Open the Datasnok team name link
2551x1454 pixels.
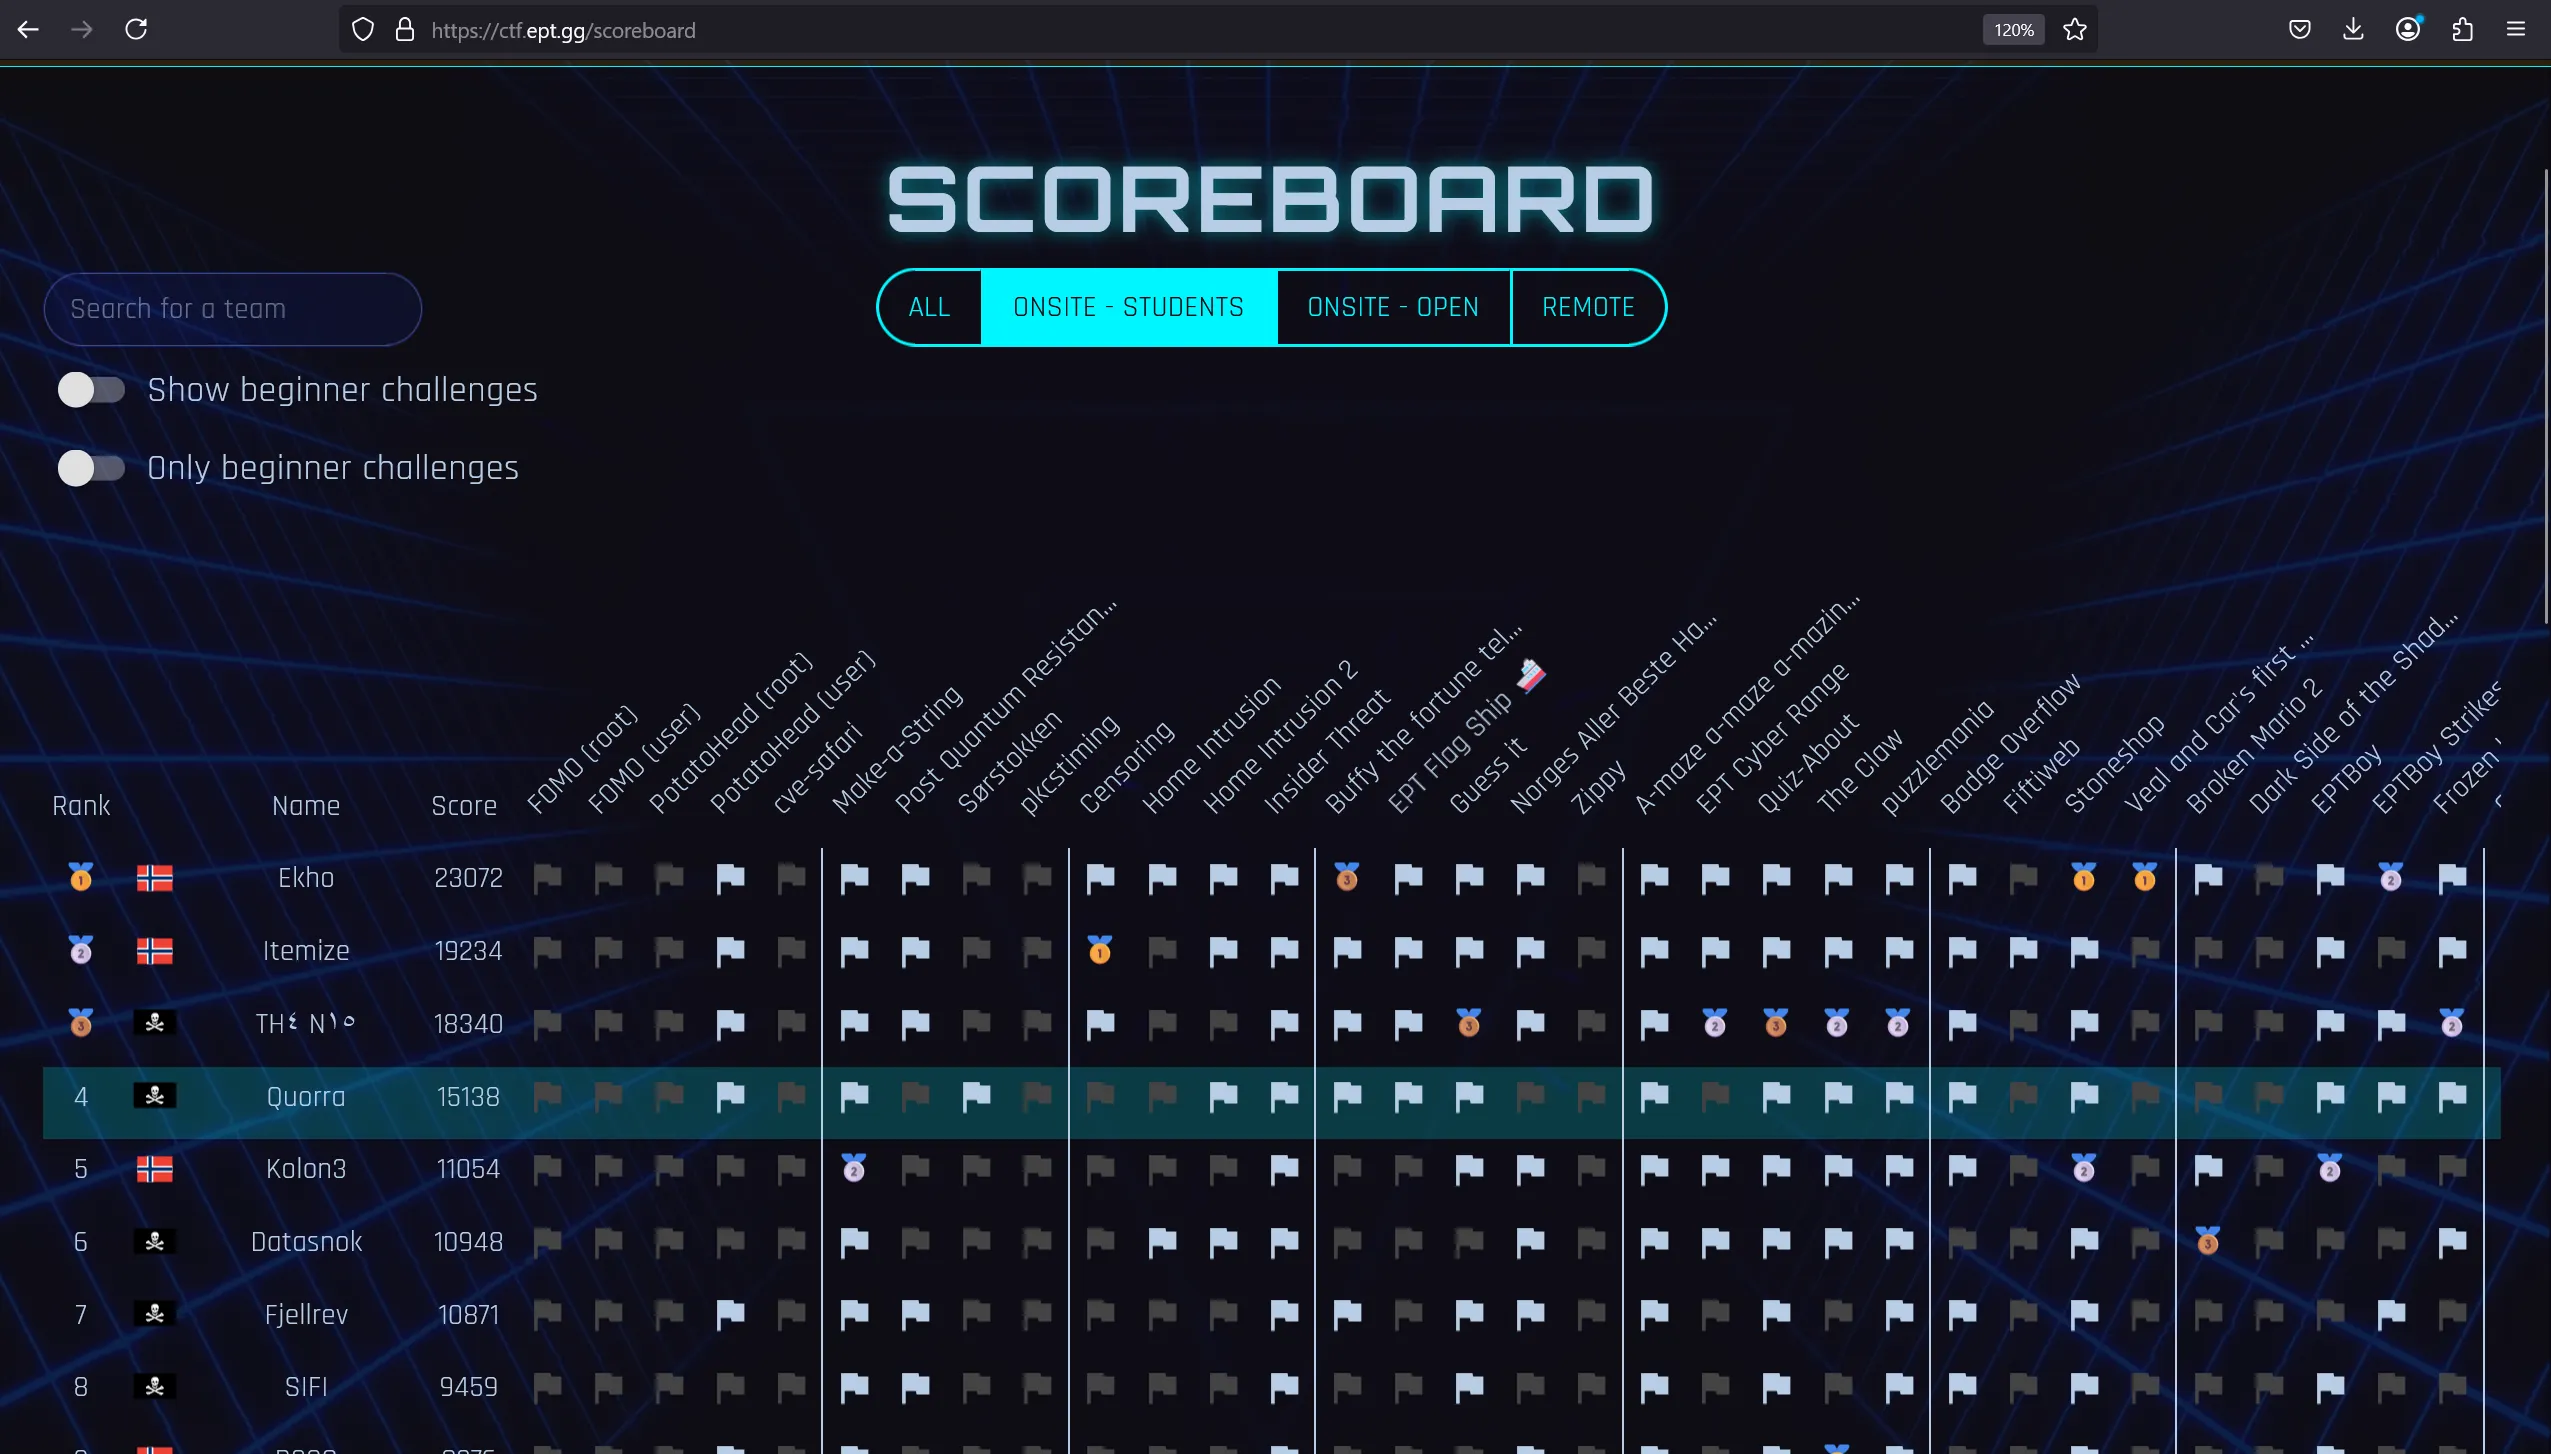click(306, 1241)
